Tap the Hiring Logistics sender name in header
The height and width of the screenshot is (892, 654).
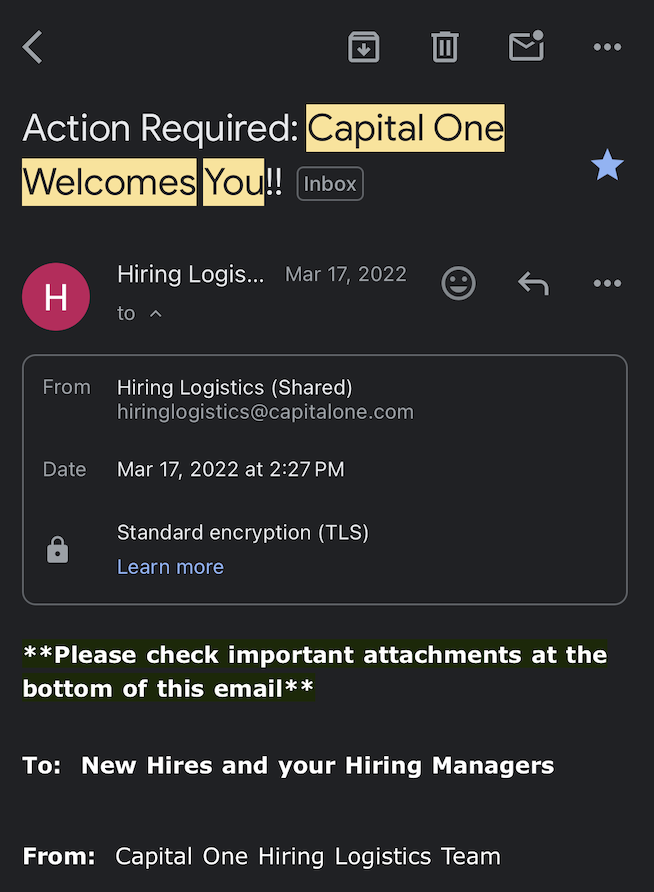[190, 274]
